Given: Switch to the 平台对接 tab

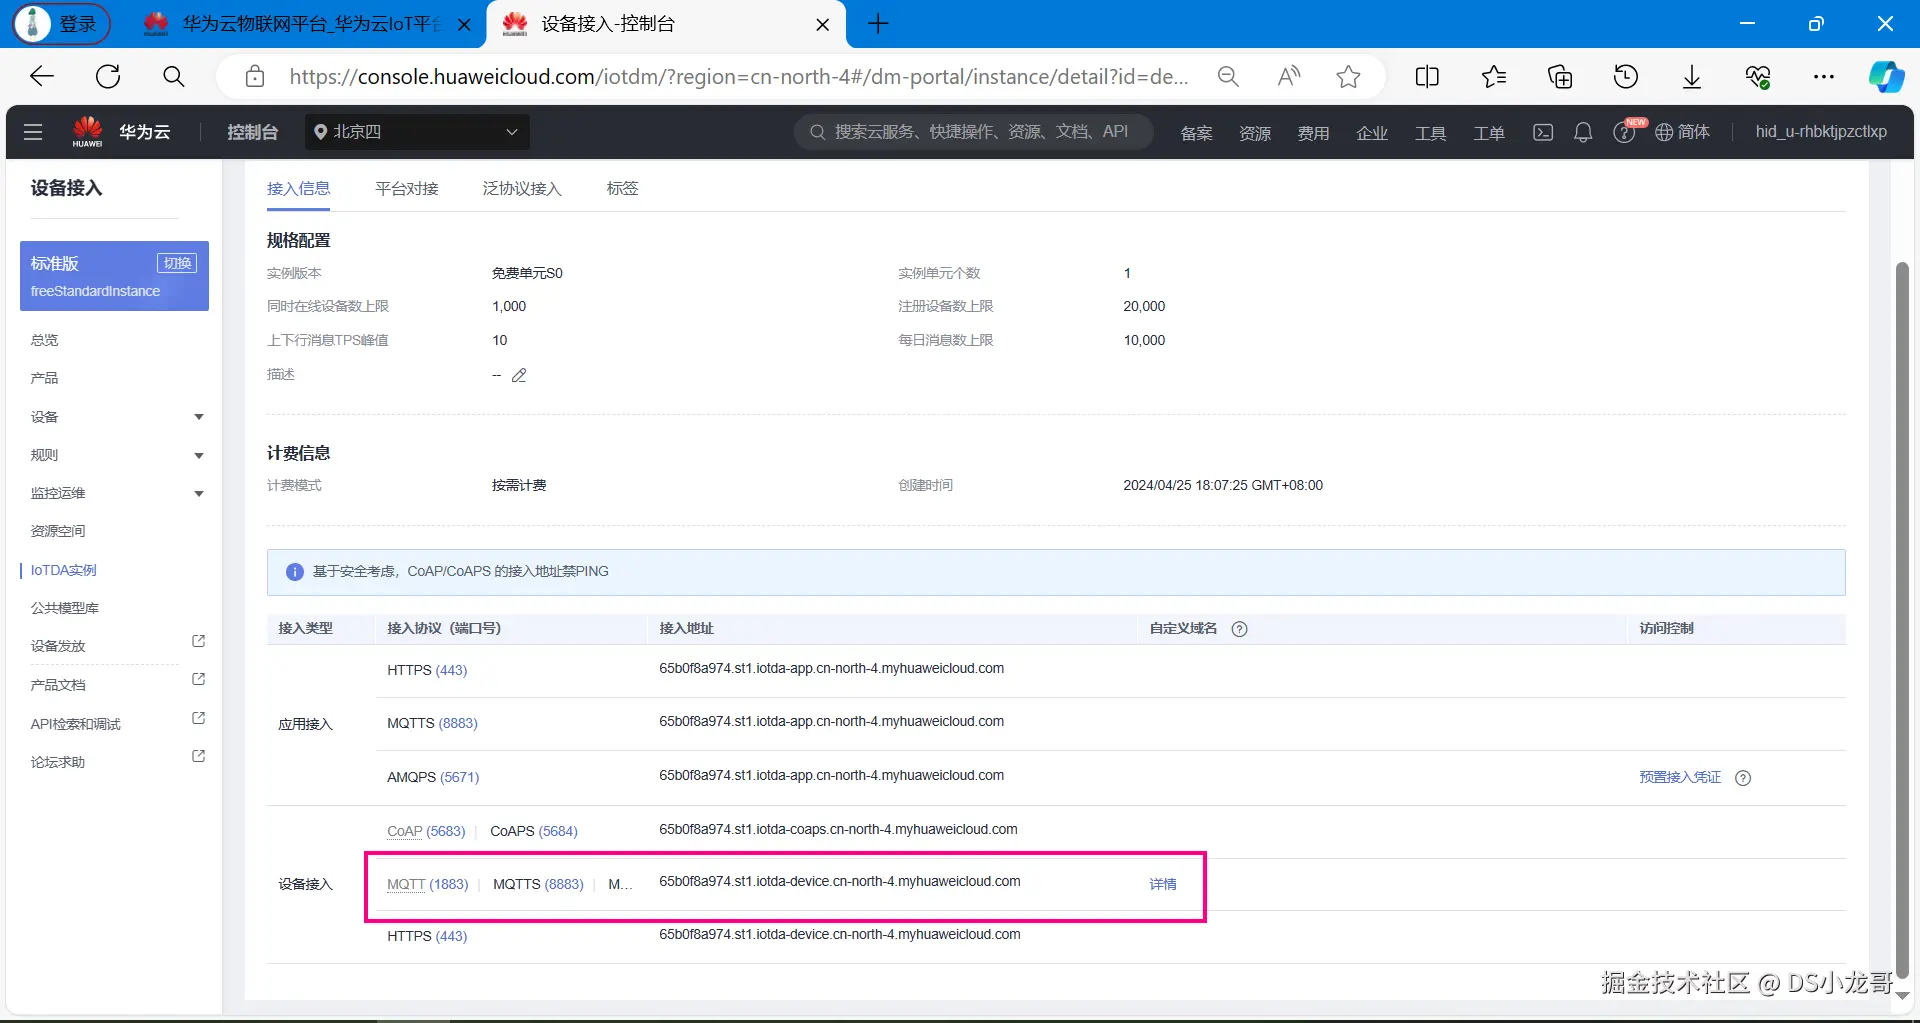Looking at the screenshot, I should click(407, 188).
